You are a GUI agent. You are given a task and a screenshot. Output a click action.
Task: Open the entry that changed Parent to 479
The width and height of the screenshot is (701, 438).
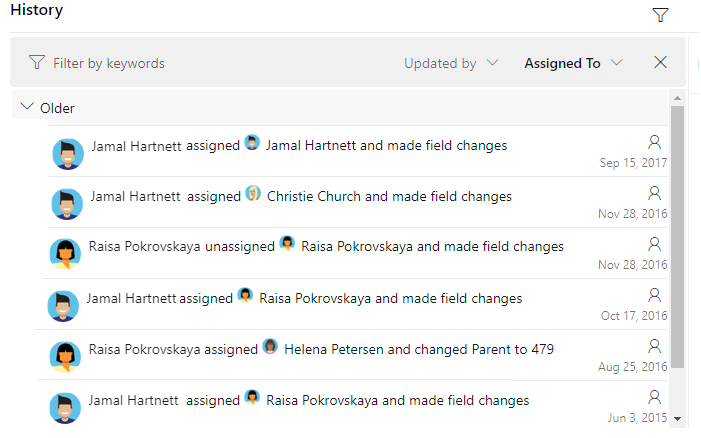[x=420, y=350]
